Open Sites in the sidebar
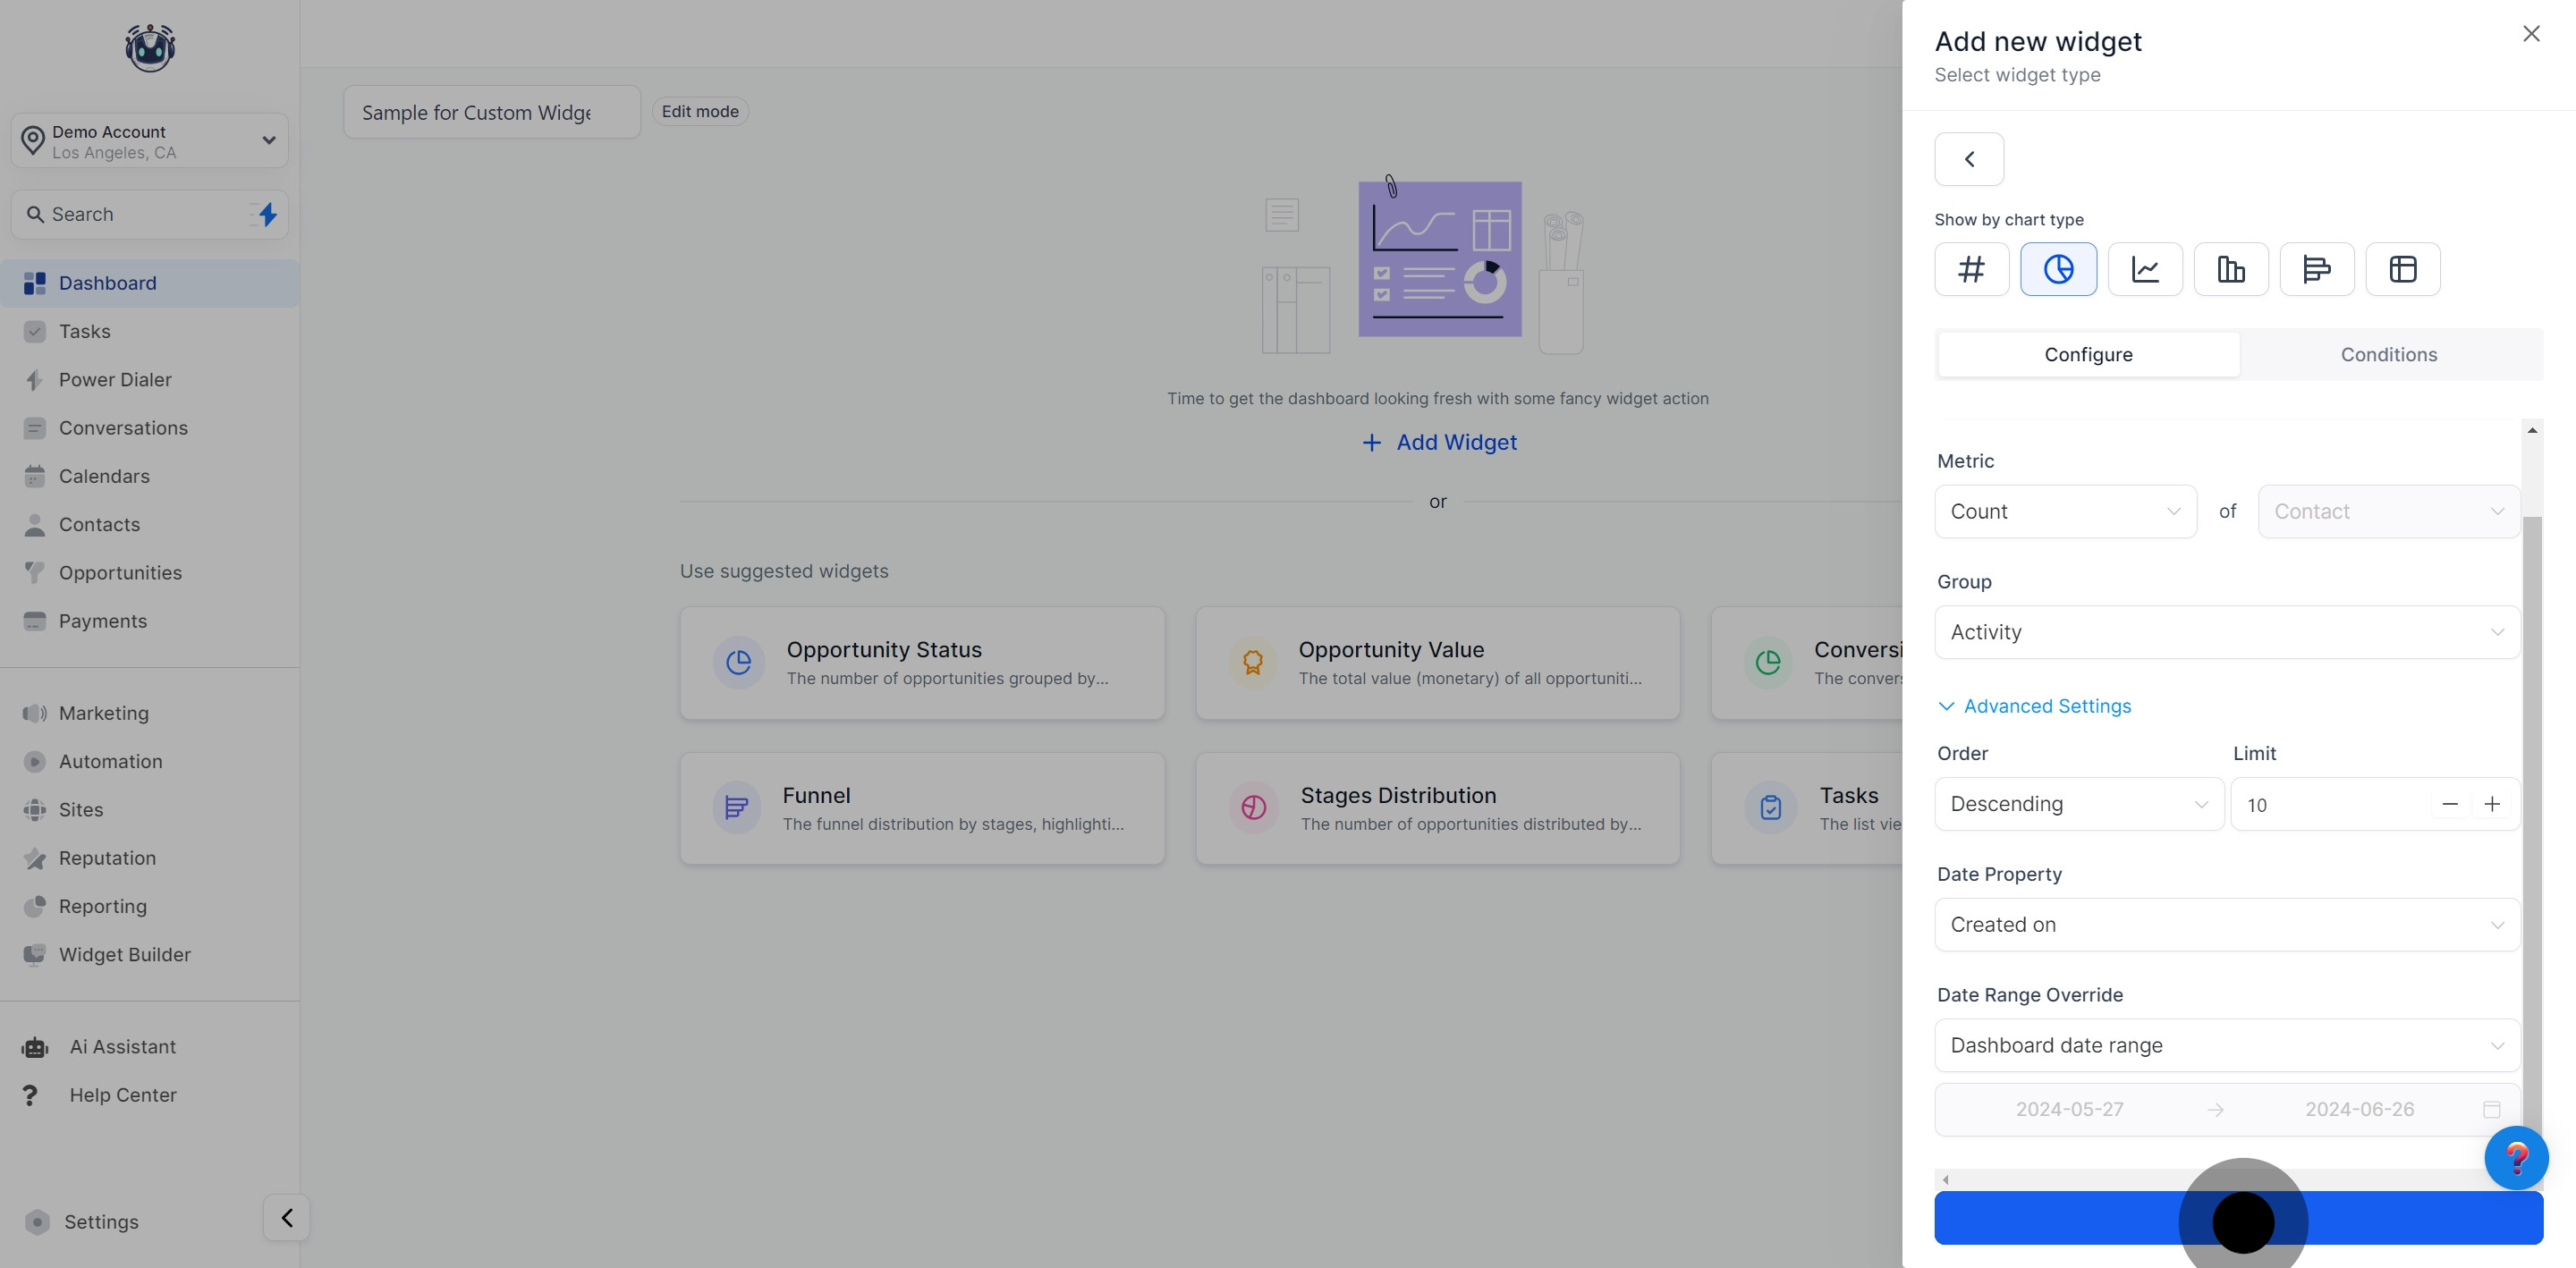2576x1268 pixels. tap(150, 810)
